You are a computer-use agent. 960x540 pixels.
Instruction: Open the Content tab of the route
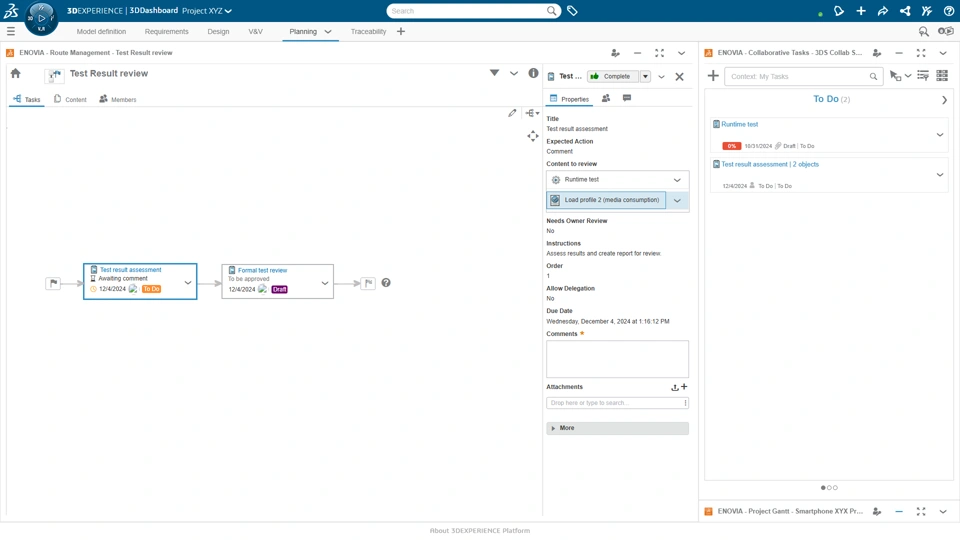pyautogui.click(x=70, y=99)
